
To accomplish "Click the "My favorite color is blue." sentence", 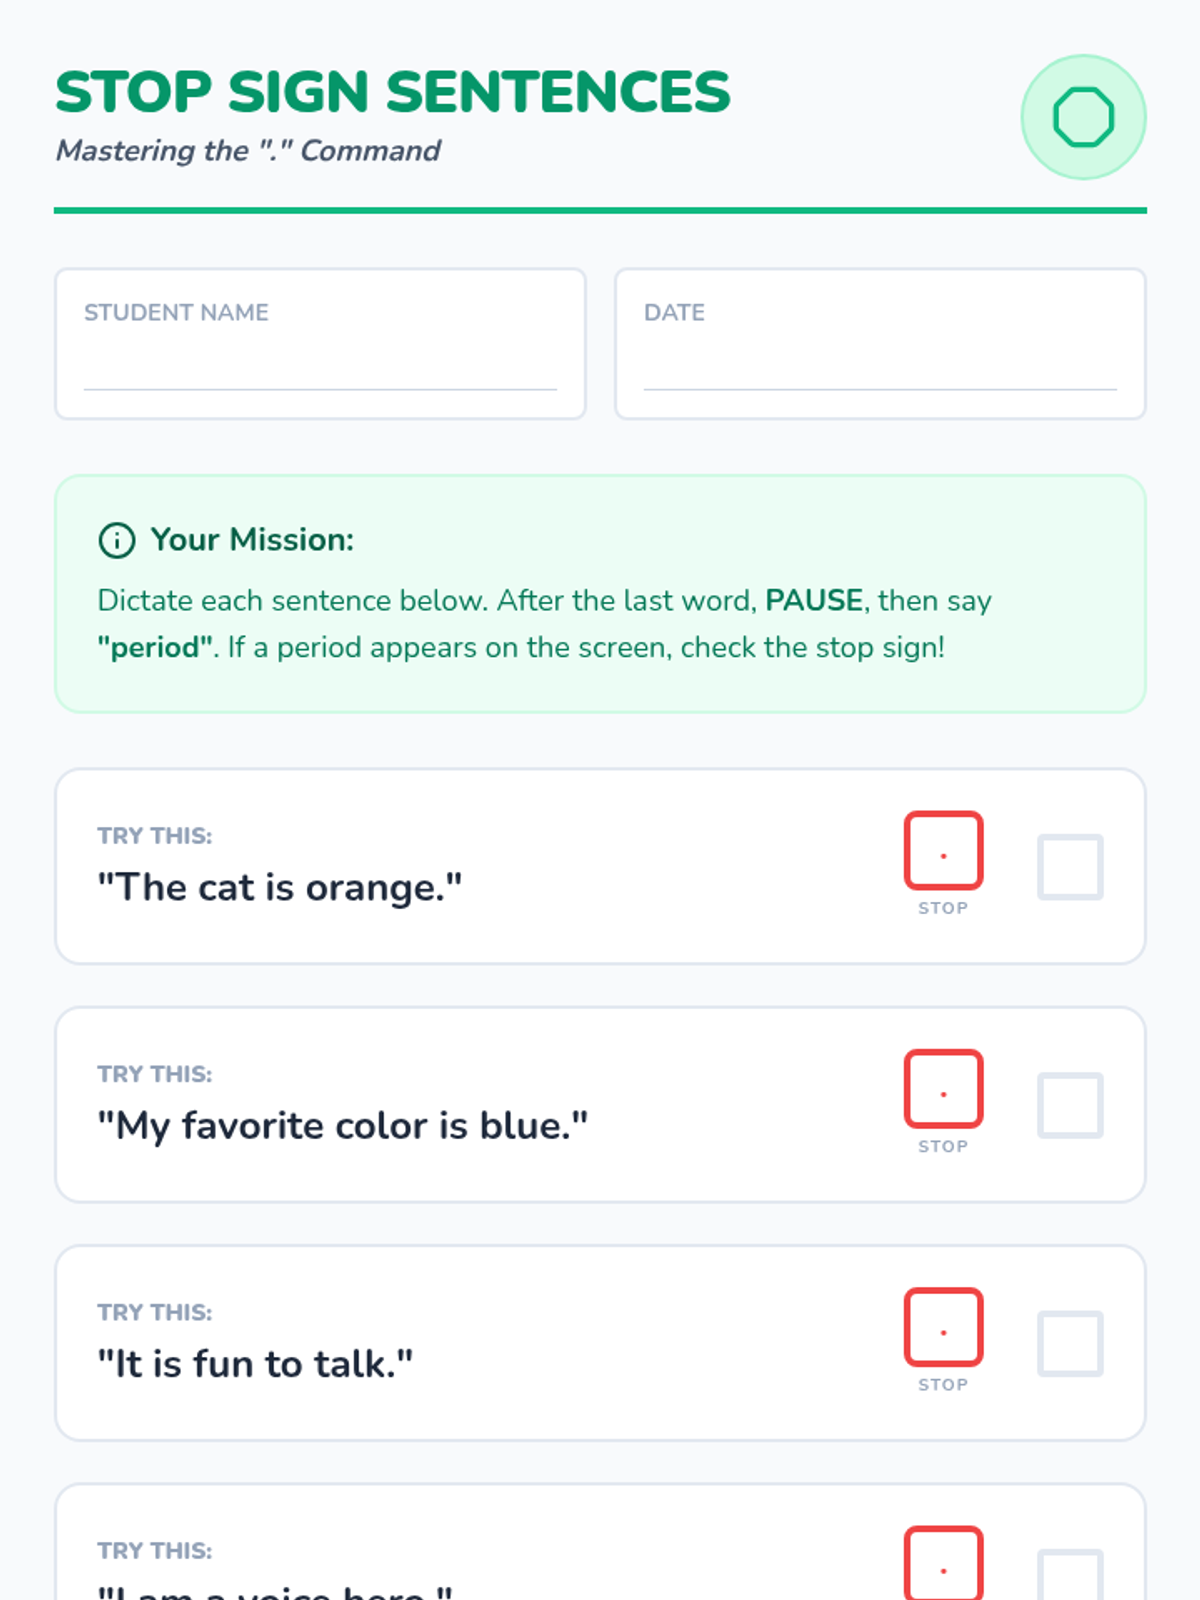I will click(342, 1125).
